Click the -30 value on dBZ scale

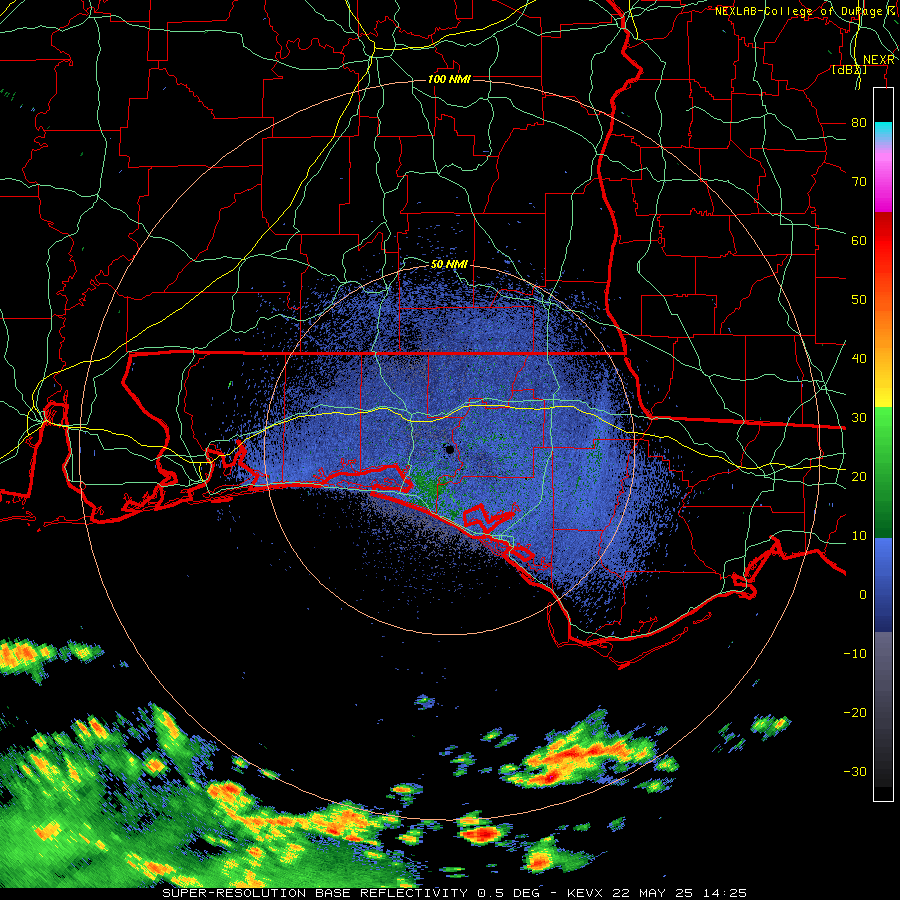click(855, 771)
